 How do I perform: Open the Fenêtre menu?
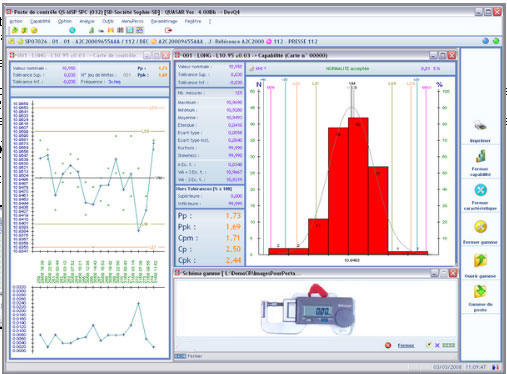pos(193,21)
